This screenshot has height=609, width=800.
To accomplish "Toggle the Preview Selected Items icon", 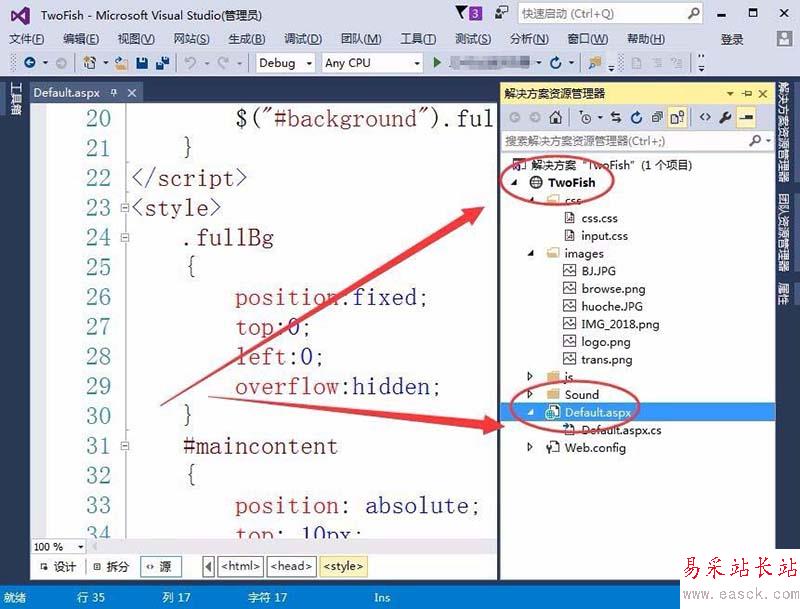I will click(x=745, y=118).
